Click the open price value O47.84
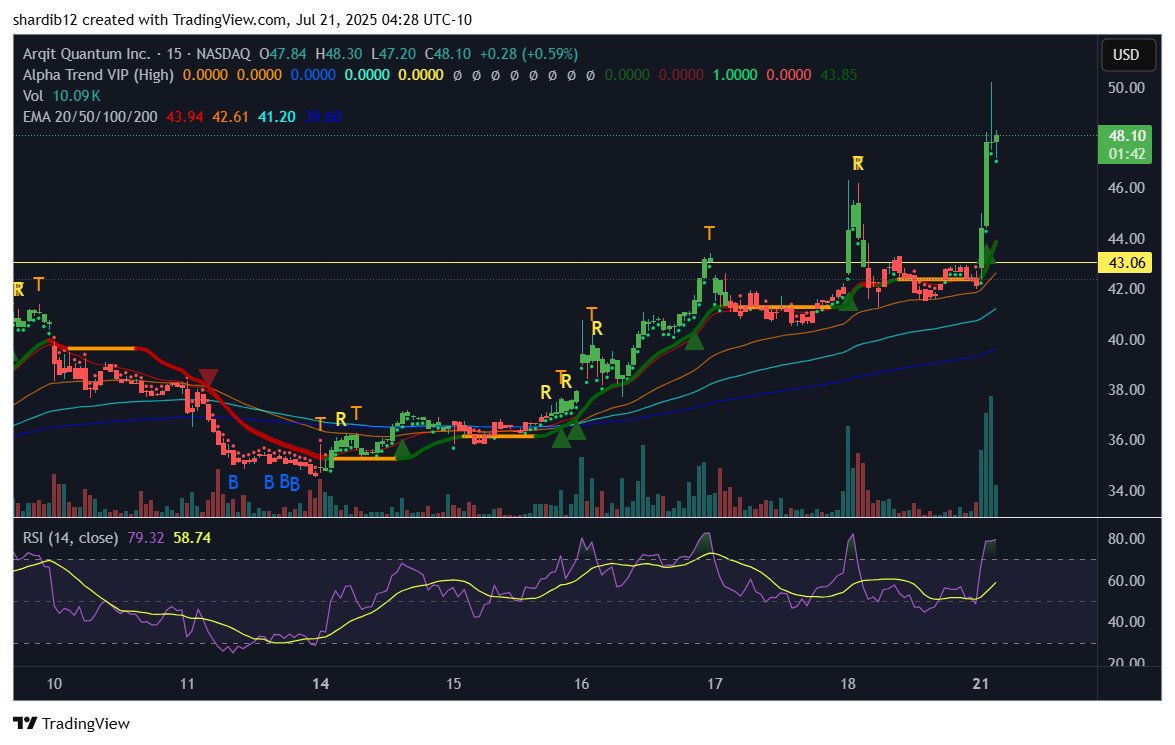Viewport: 1175px width, 745px height. [283, 54]
